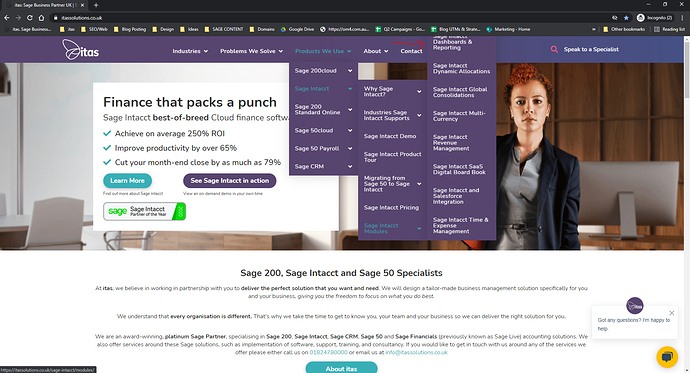Click the Contact nav link
690x373 pixels.
(x=411, y=51)
